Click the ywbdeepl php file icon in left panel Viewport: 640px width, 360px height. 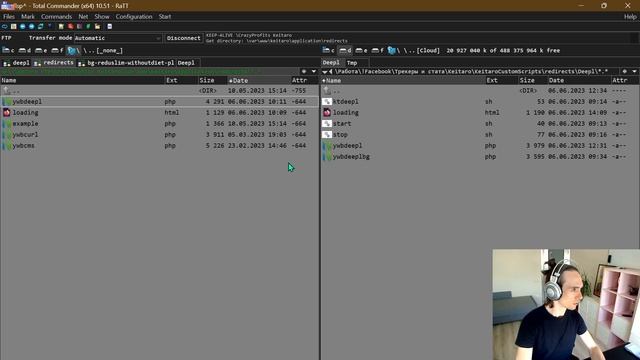tap(7, 102)
